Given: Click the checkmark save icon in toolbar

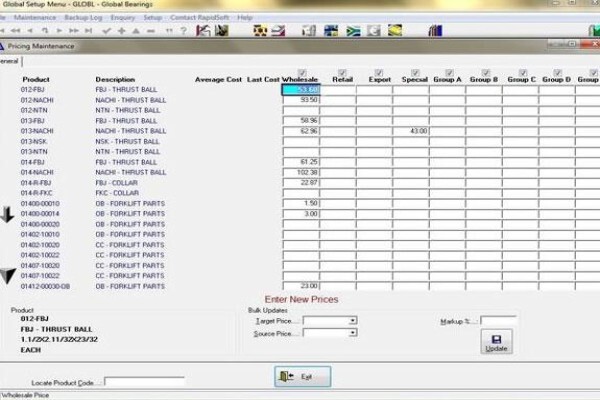Looking at the screenshot, I should pos(107,31).
